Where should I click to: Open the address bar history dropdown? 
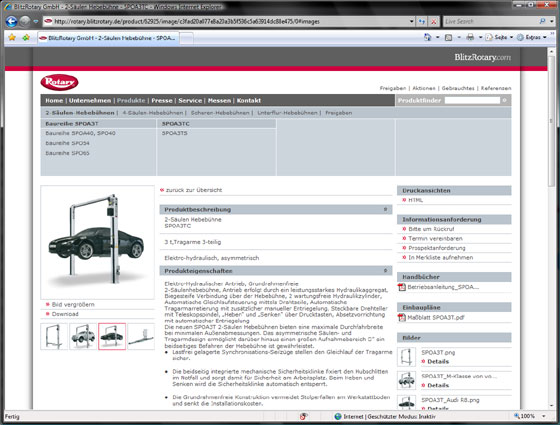[412, 21]
